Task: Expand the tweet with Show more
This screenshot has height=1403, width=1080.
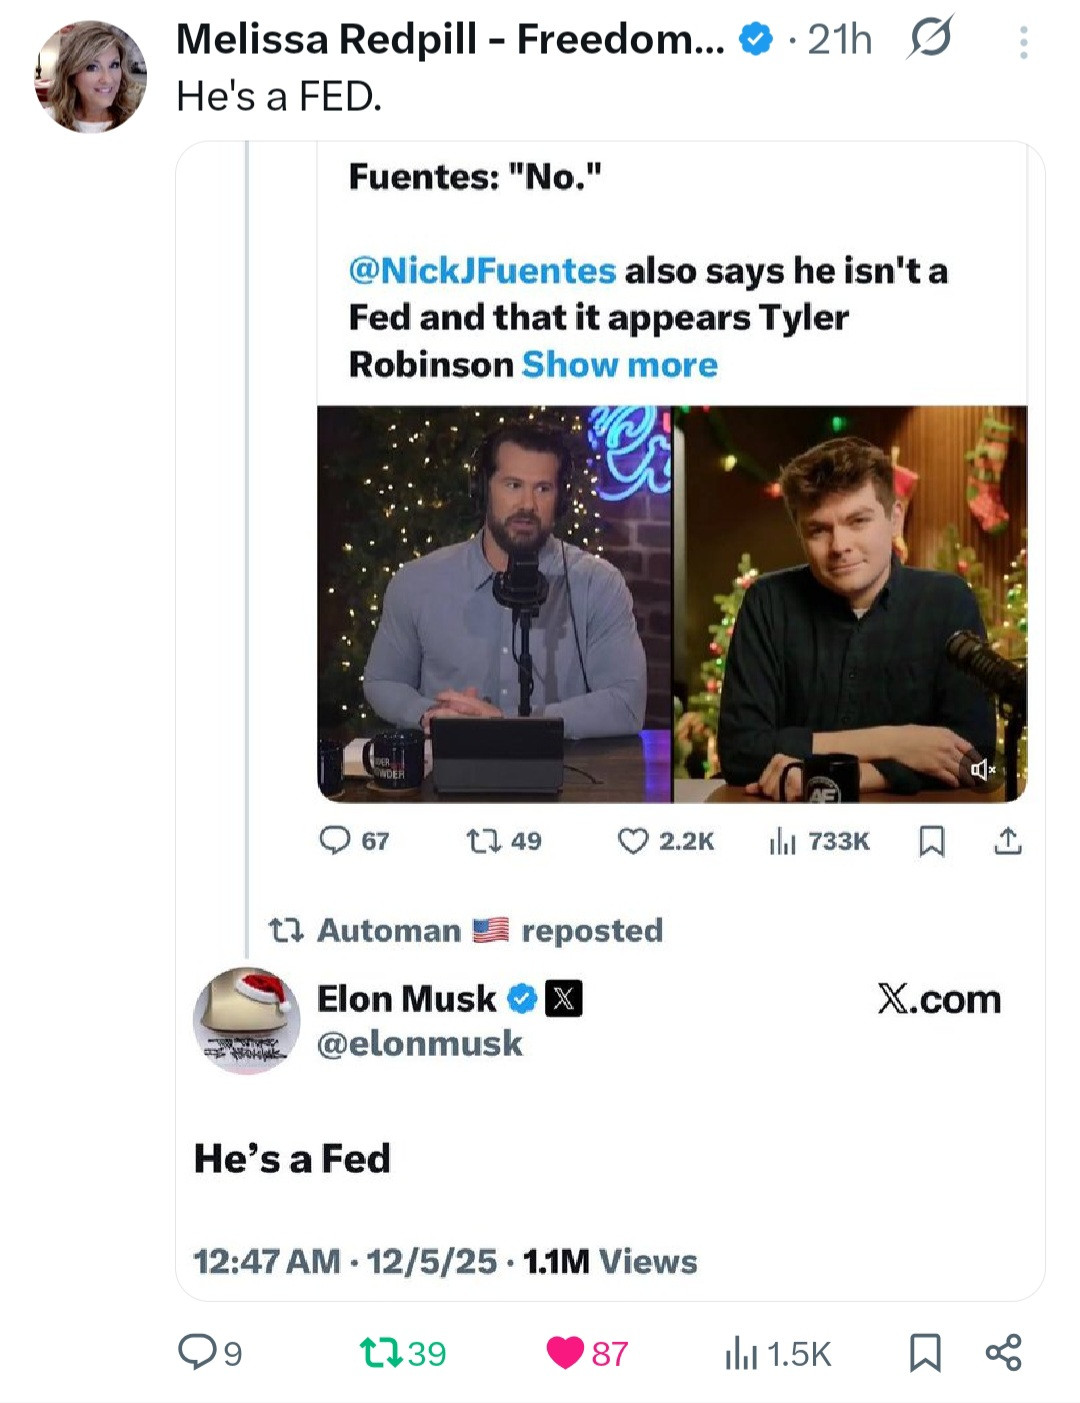Action: click(x=620, y=365)
